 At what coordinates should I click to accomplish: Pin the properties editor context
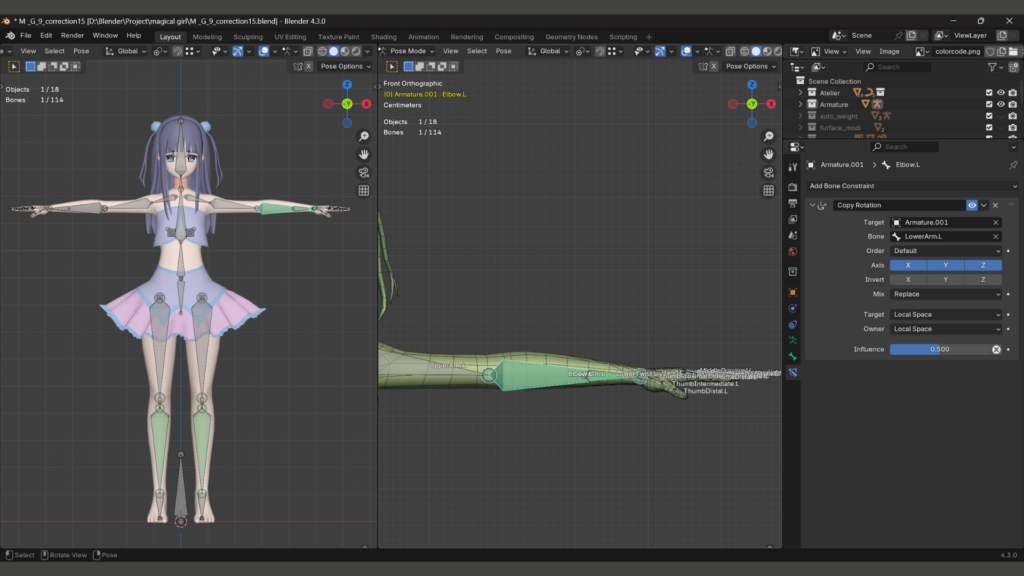pyautogui.click(x=1012, y=165)
